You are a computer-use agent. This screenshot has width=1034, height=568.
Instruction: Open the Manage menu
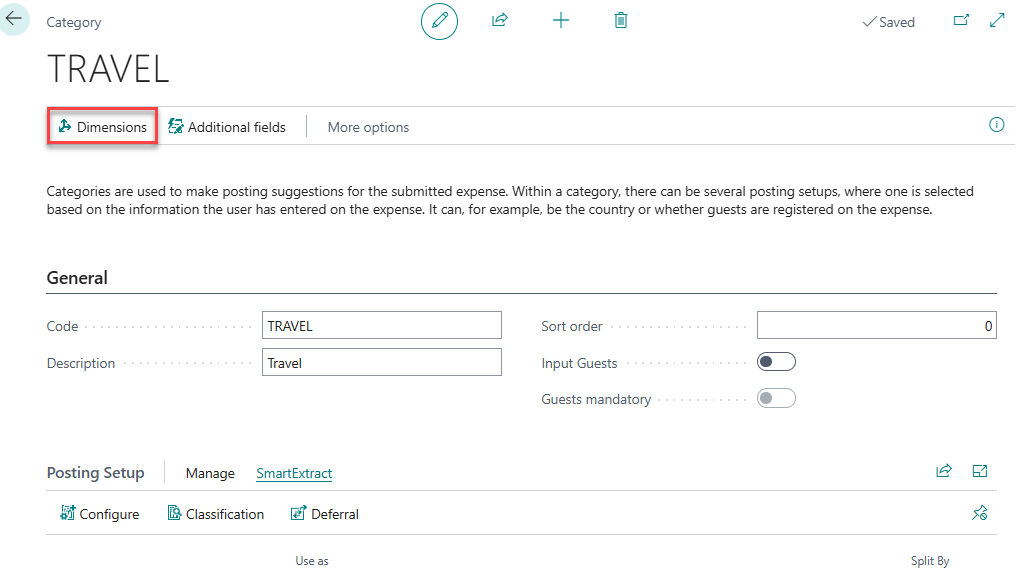[x=210, y=473]
